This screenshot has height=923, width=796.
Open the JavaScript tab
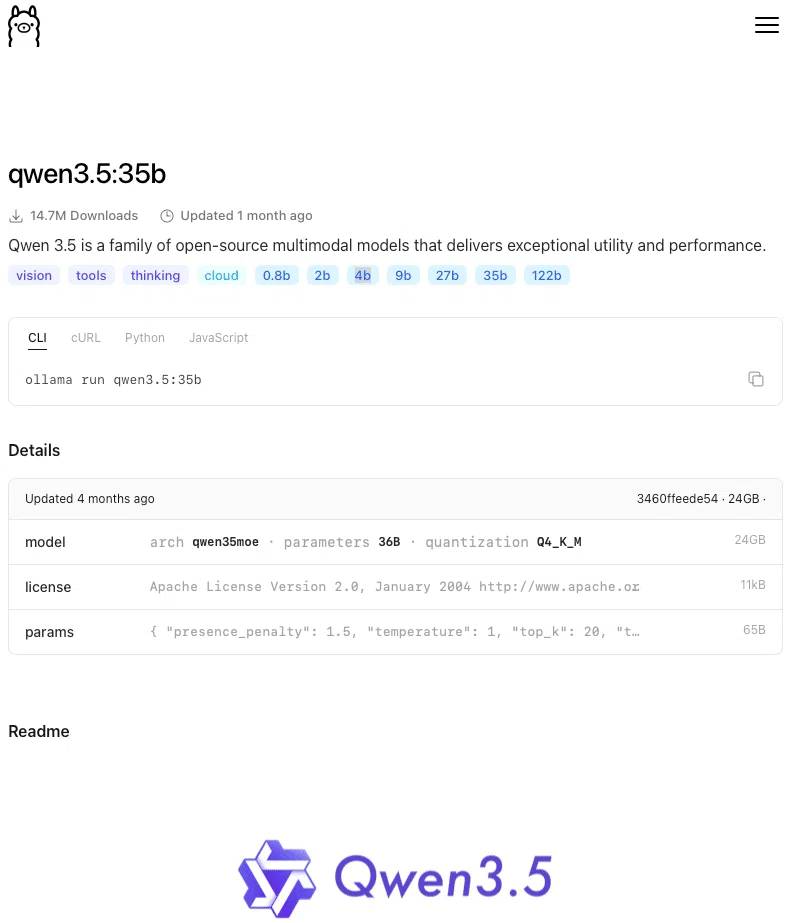tap(218, 338)
